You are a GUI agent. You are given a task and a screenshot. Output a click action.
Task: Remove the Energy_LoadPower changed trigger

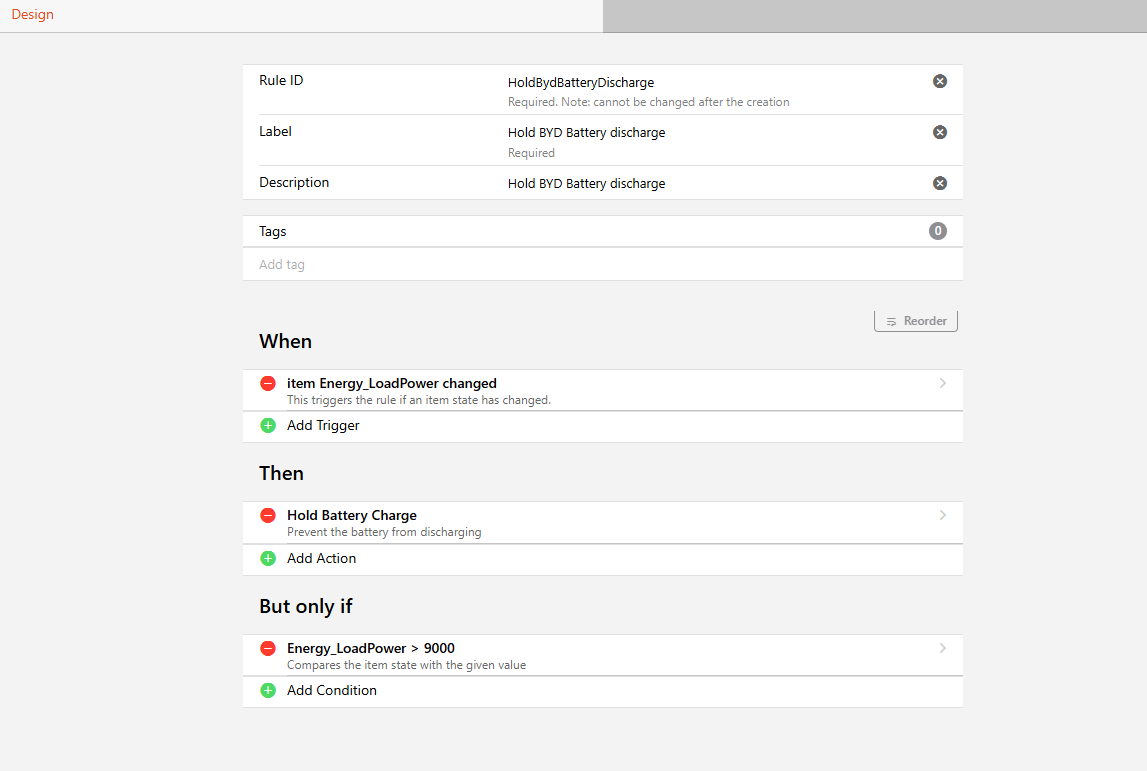pos(268,383)
